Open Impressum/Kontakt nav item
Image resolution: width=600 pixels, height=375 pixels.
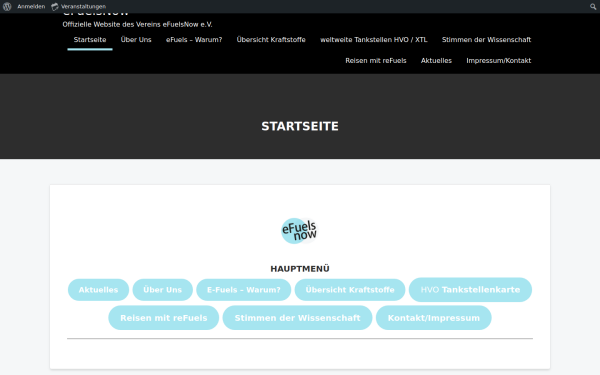coord(499,60)
